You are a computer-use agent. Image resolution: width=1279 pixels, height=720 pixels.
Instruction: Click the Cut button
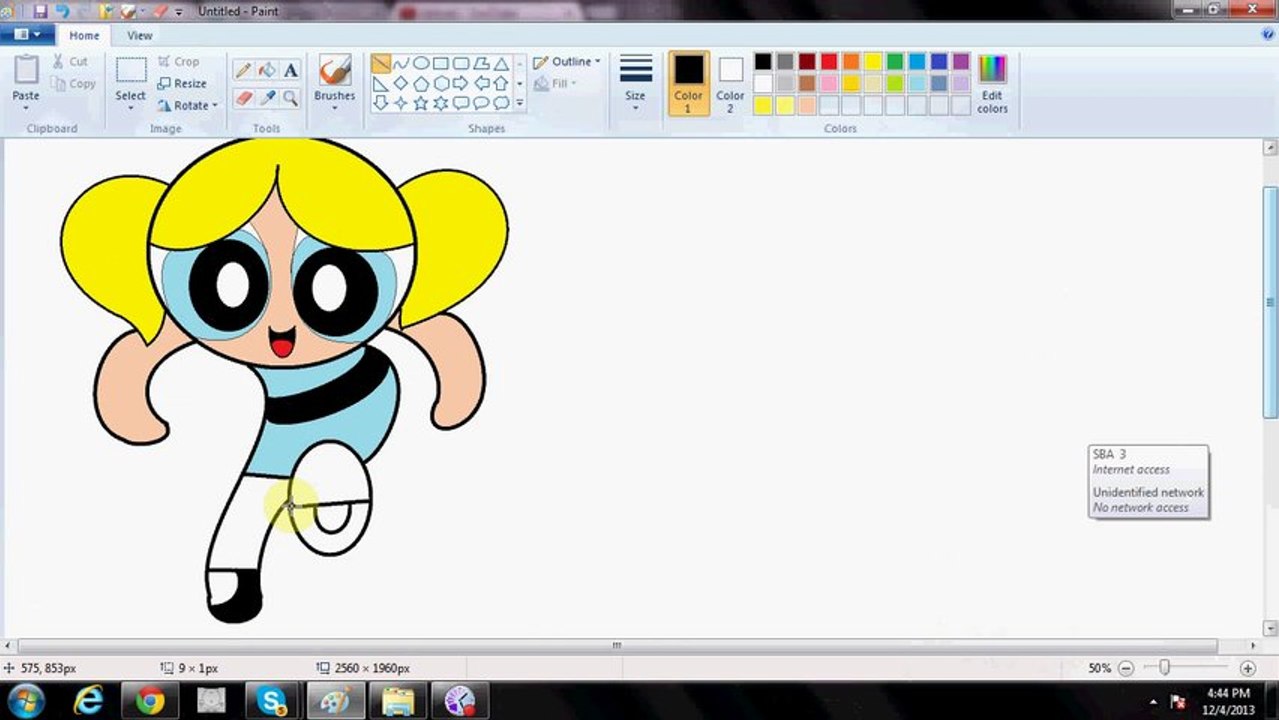point(70,62)
